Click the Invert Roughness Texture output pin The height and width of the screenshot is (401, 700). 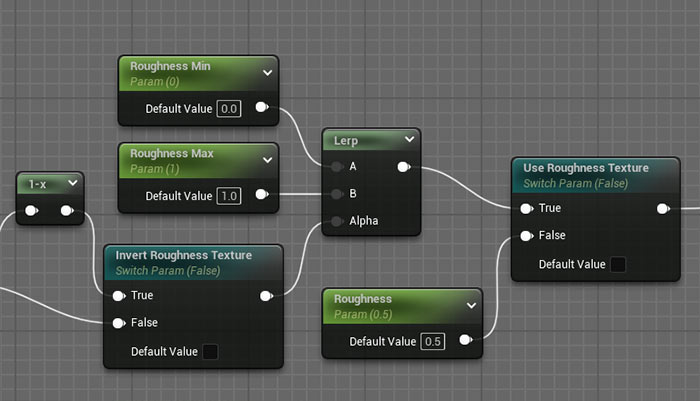[x=266, y=296]
